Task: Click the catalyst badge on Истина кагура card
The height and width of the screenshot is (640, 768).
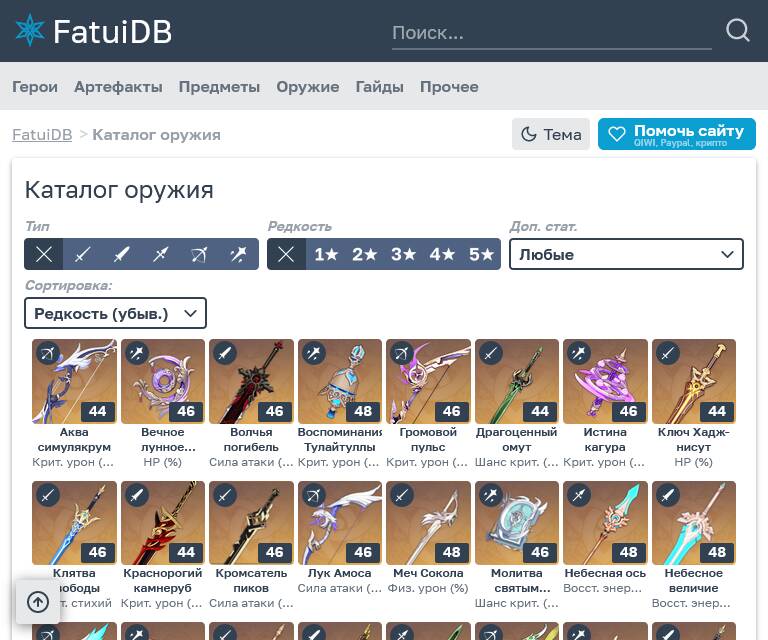Action: click(578, 353)
